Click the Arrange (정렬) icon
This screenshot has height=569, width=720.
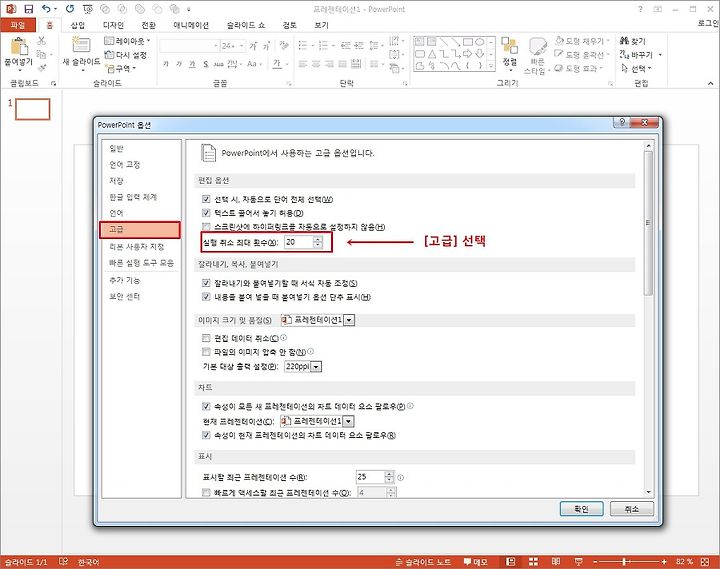509,46
